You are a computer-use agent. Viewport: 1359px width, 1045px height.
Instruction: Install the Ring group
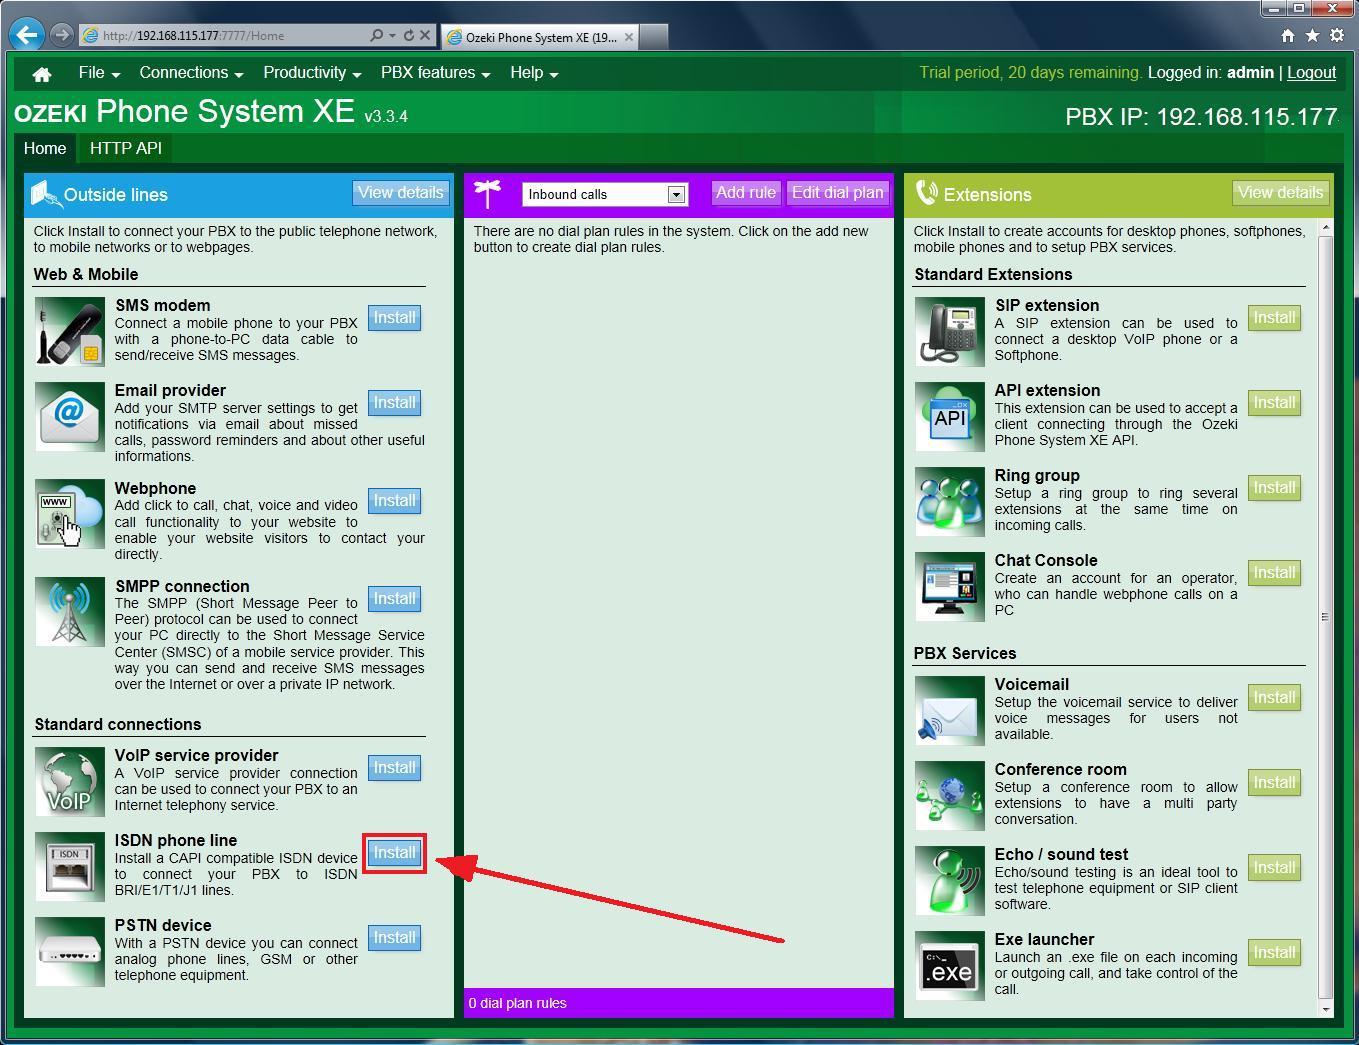[x=1274, y=488]
